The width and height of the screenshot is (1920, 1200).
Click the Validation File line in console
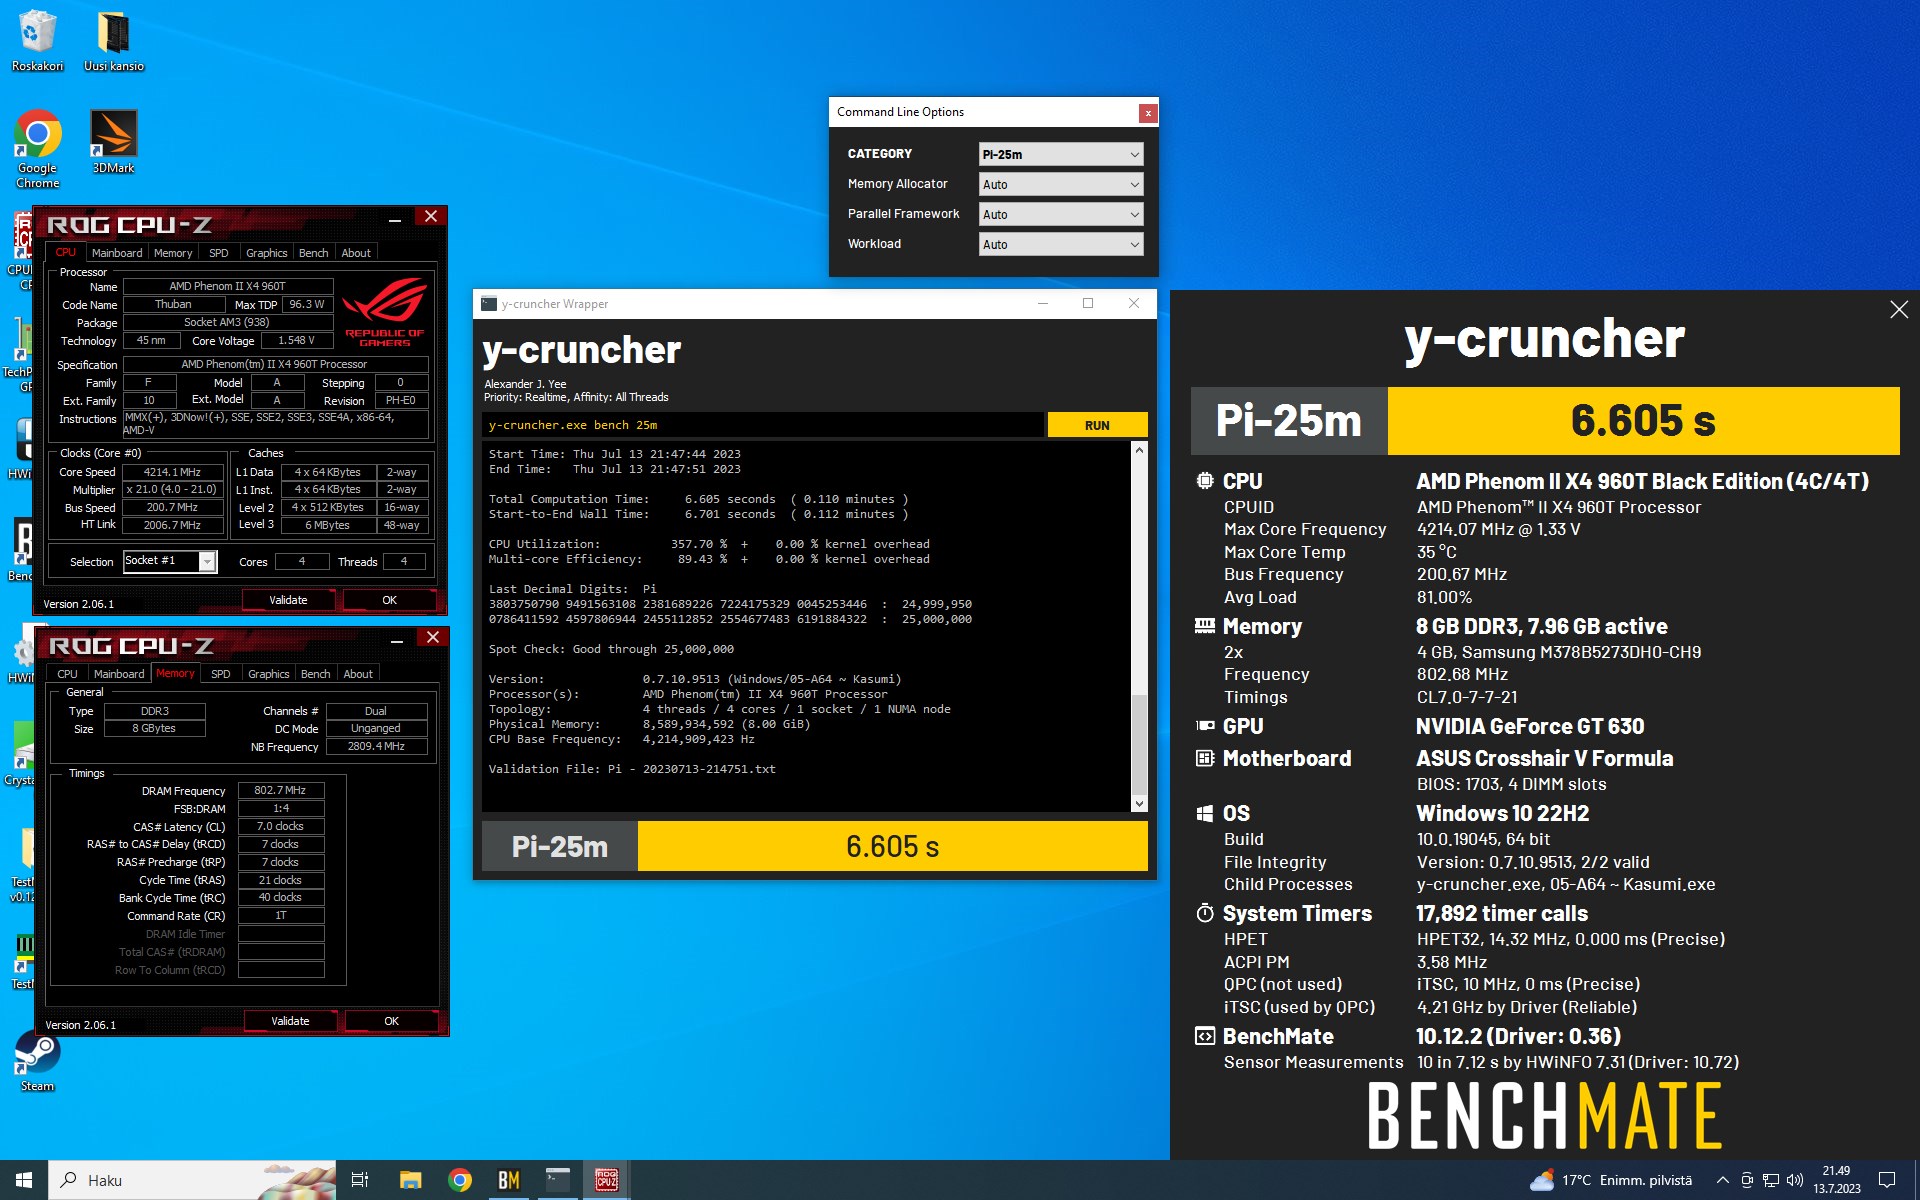pos(632,769)
